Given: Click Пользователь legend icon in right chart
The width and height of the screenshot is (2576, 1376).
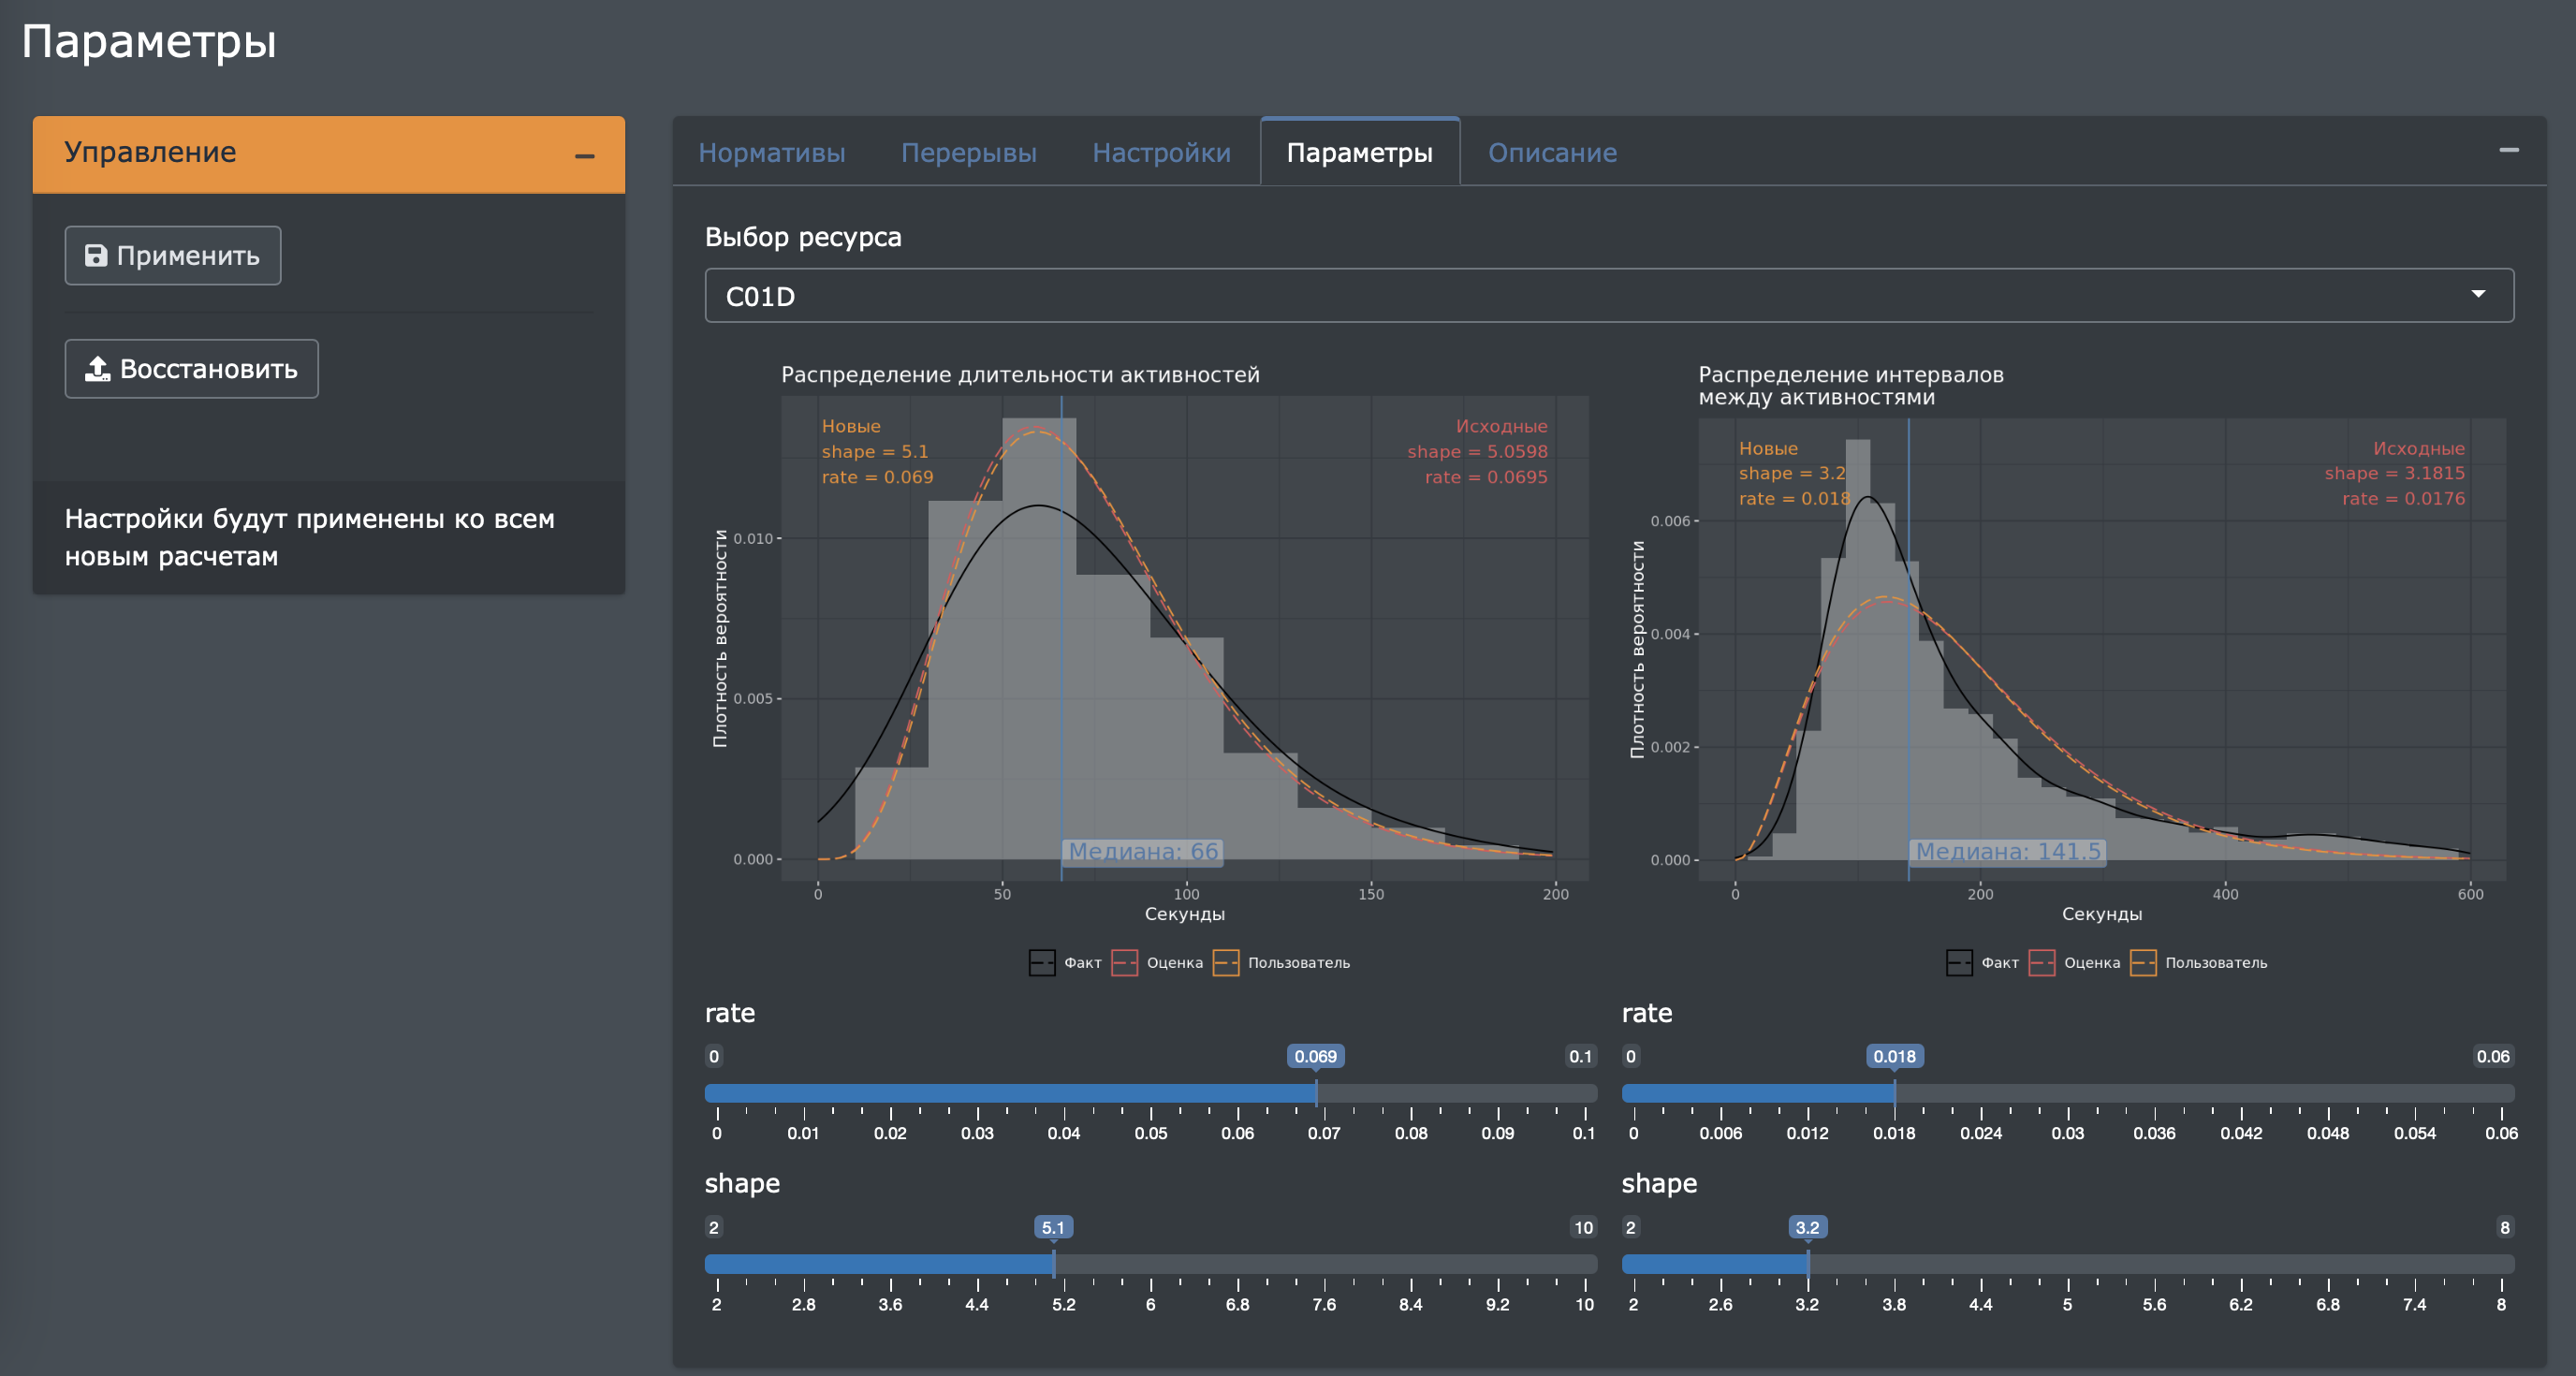Looking at the screenshot, I should pos(2143,963).
